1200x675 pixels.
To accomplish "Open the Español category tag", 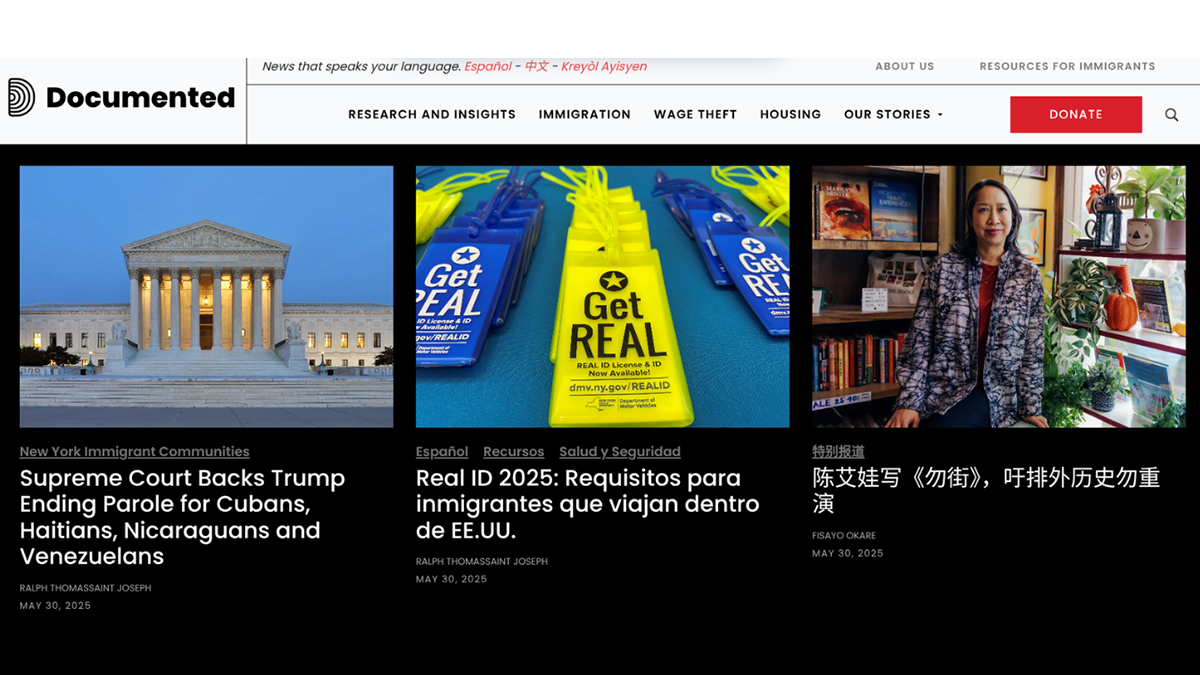I will [442, 452].
